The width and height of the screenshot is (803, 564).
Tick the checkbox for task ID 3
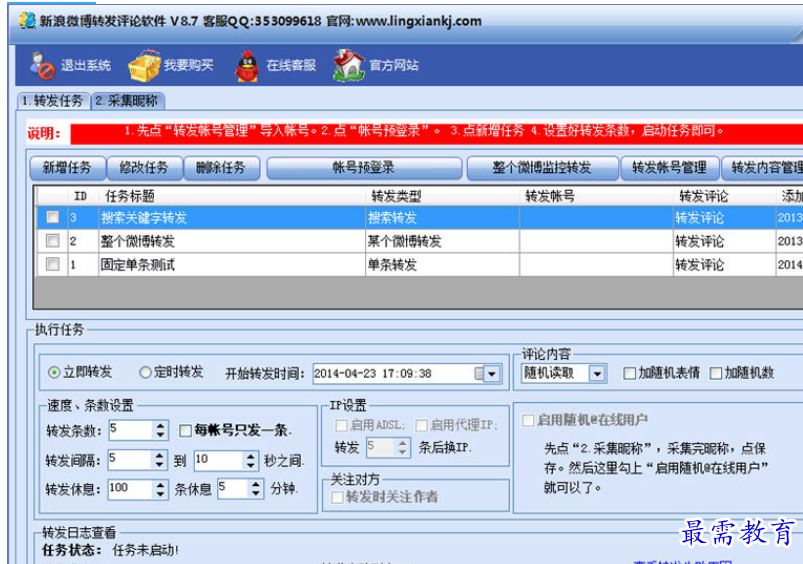pos(52,217)
